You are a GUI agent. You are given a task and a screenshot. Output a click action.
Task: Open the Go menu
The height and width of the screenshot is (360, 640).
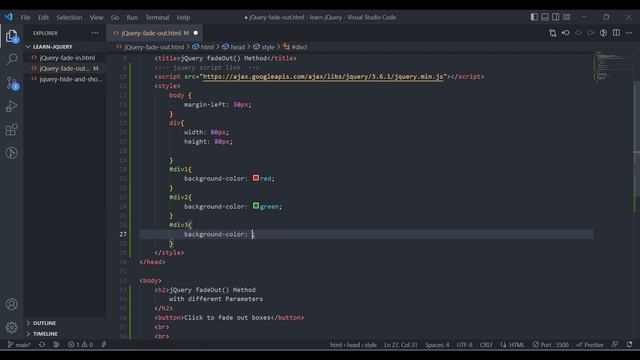115,18
